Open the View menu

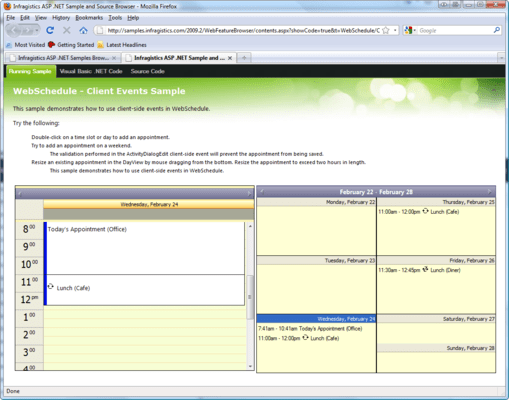click(x=41, y=18)
